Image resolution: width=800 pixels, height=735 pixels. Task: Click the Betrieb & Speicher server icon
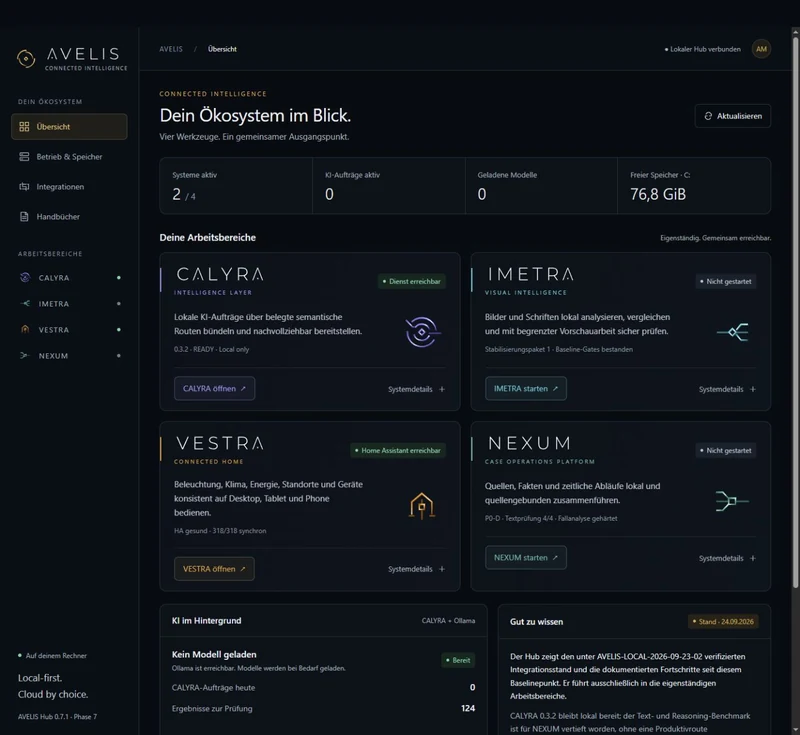click(x=24, y=157)
